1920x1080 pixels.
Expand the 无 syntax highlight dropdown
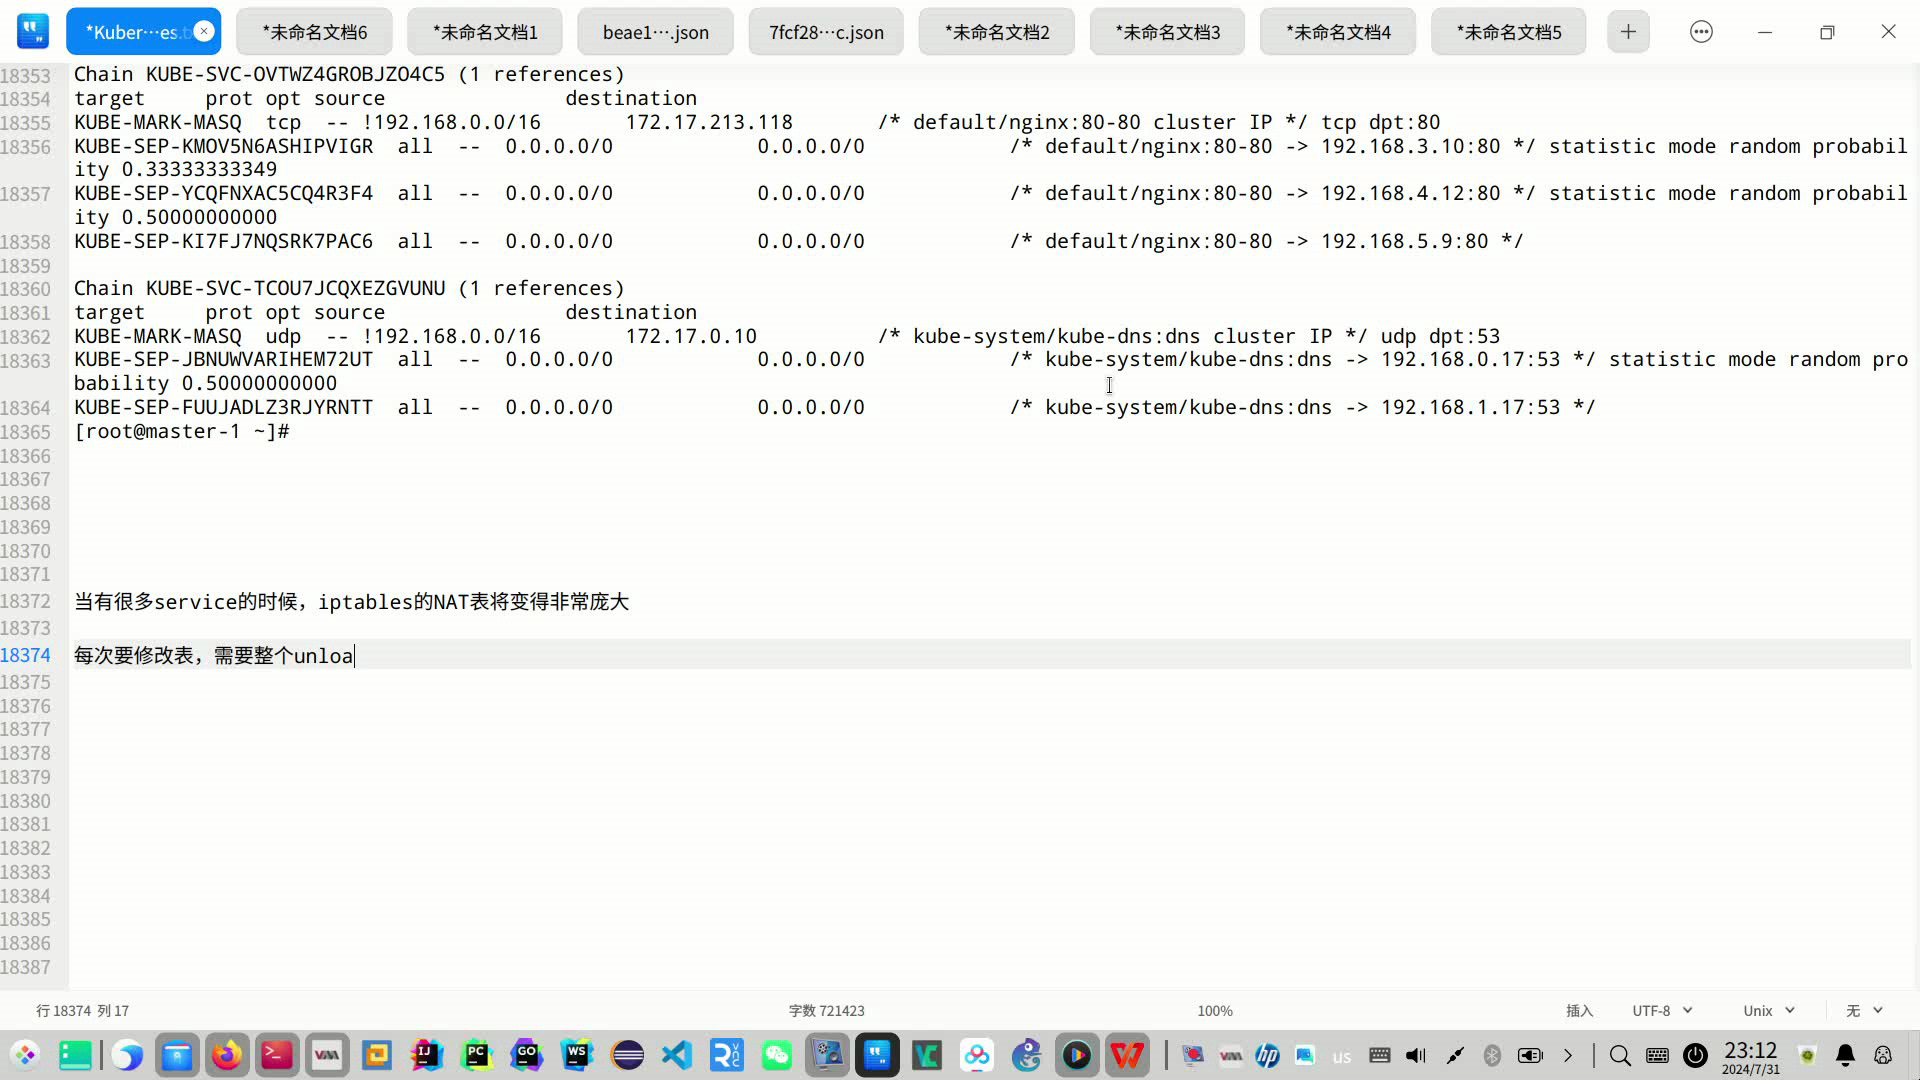pyautogui.click(x=1864, y=1011)
